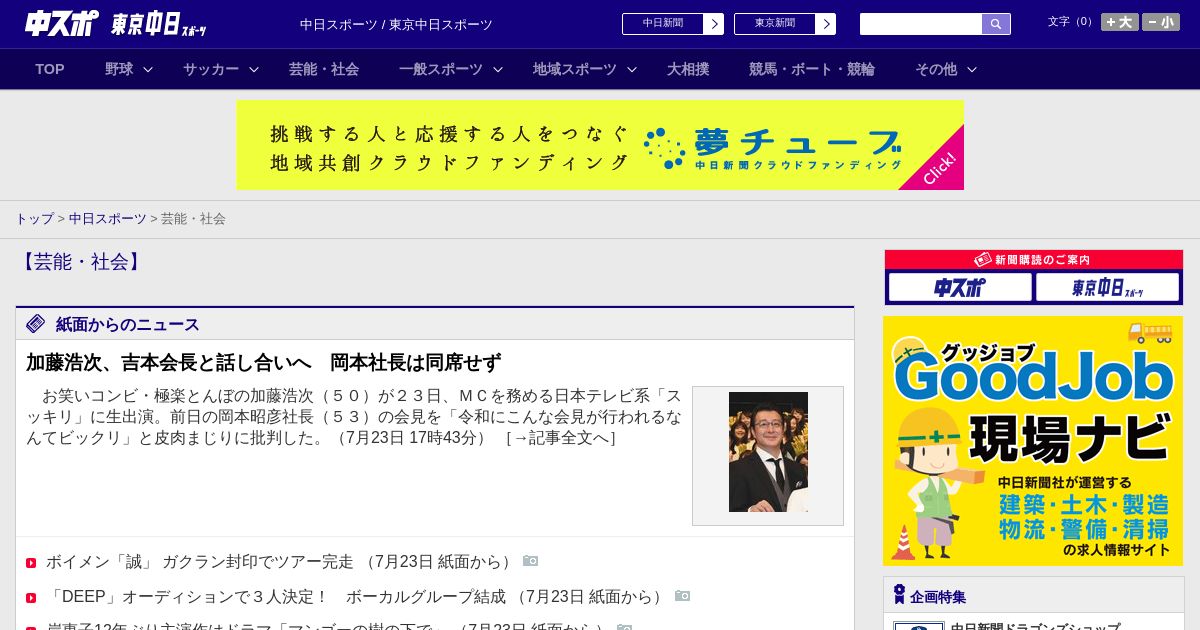Go to トップ breadcrumb link
Image resolution: width=1200 pixels, height=630 pixels.
35,219
